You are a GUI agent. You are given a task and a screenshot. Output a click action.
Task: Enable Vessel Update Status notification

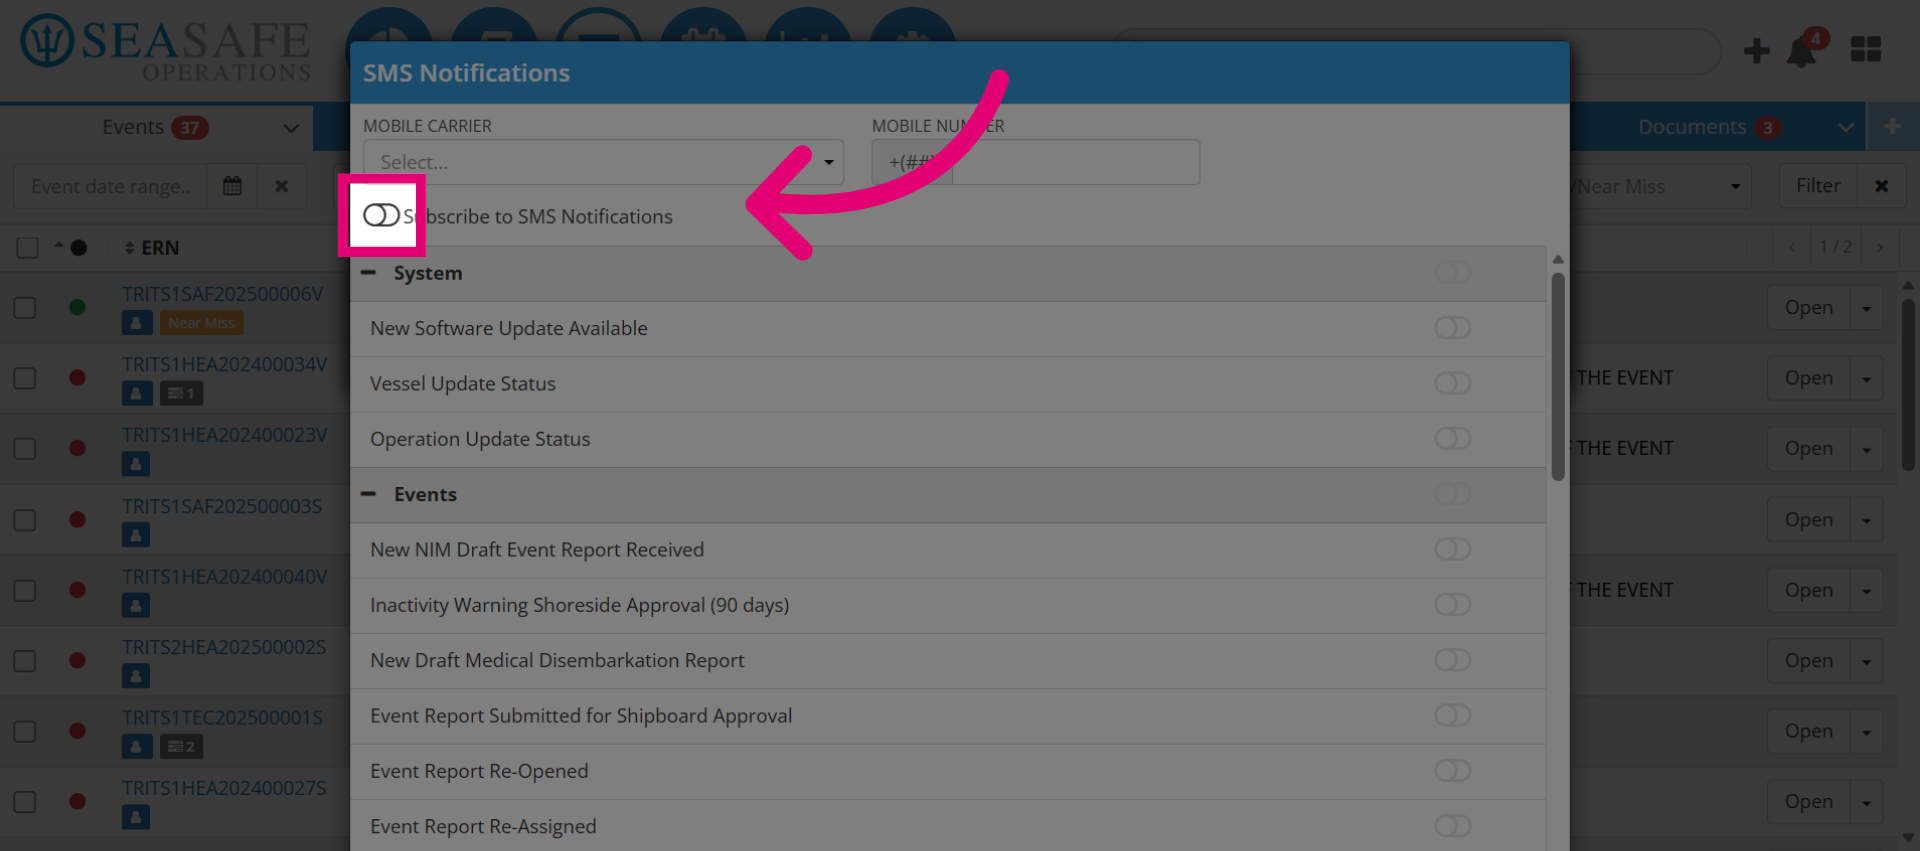click(1452, 383)
